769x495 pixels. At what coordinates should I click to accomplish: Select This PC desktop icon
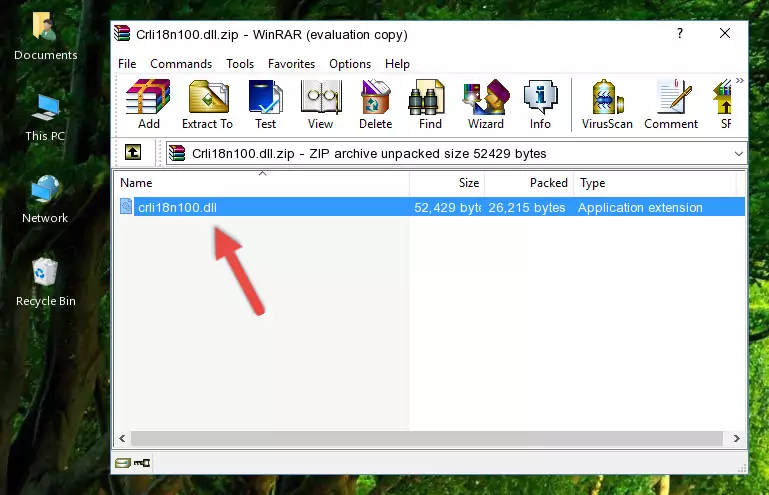[45, 118]
